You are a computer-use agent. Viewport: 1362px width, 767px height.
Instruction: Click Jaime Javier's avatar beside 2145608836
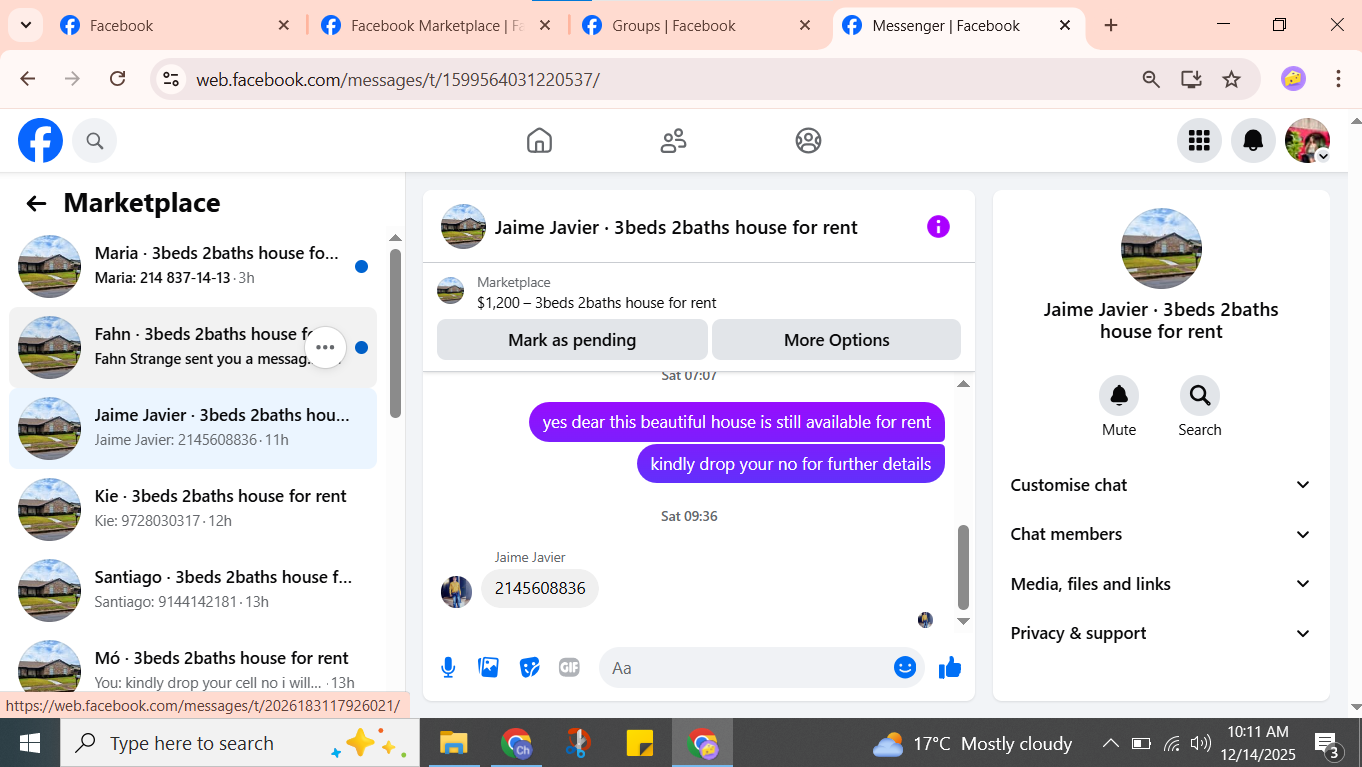coord(457,591)
